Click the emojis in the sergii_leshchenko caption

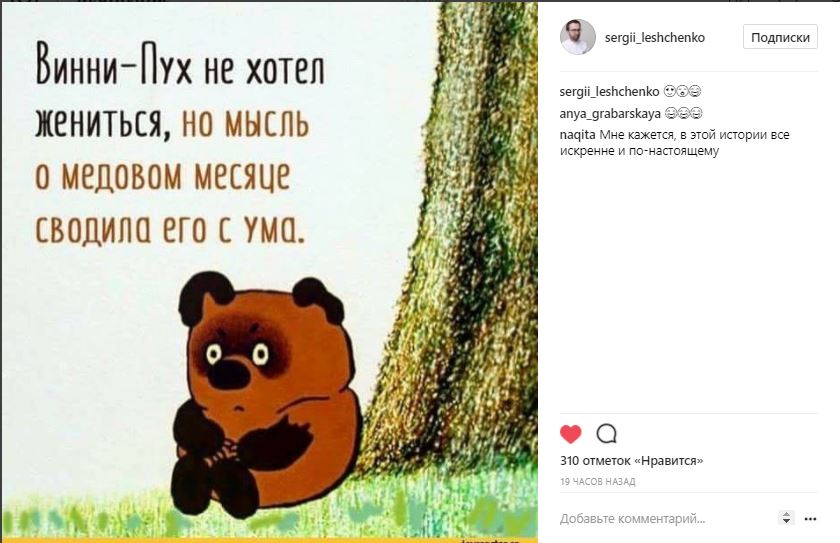(682, 92)
